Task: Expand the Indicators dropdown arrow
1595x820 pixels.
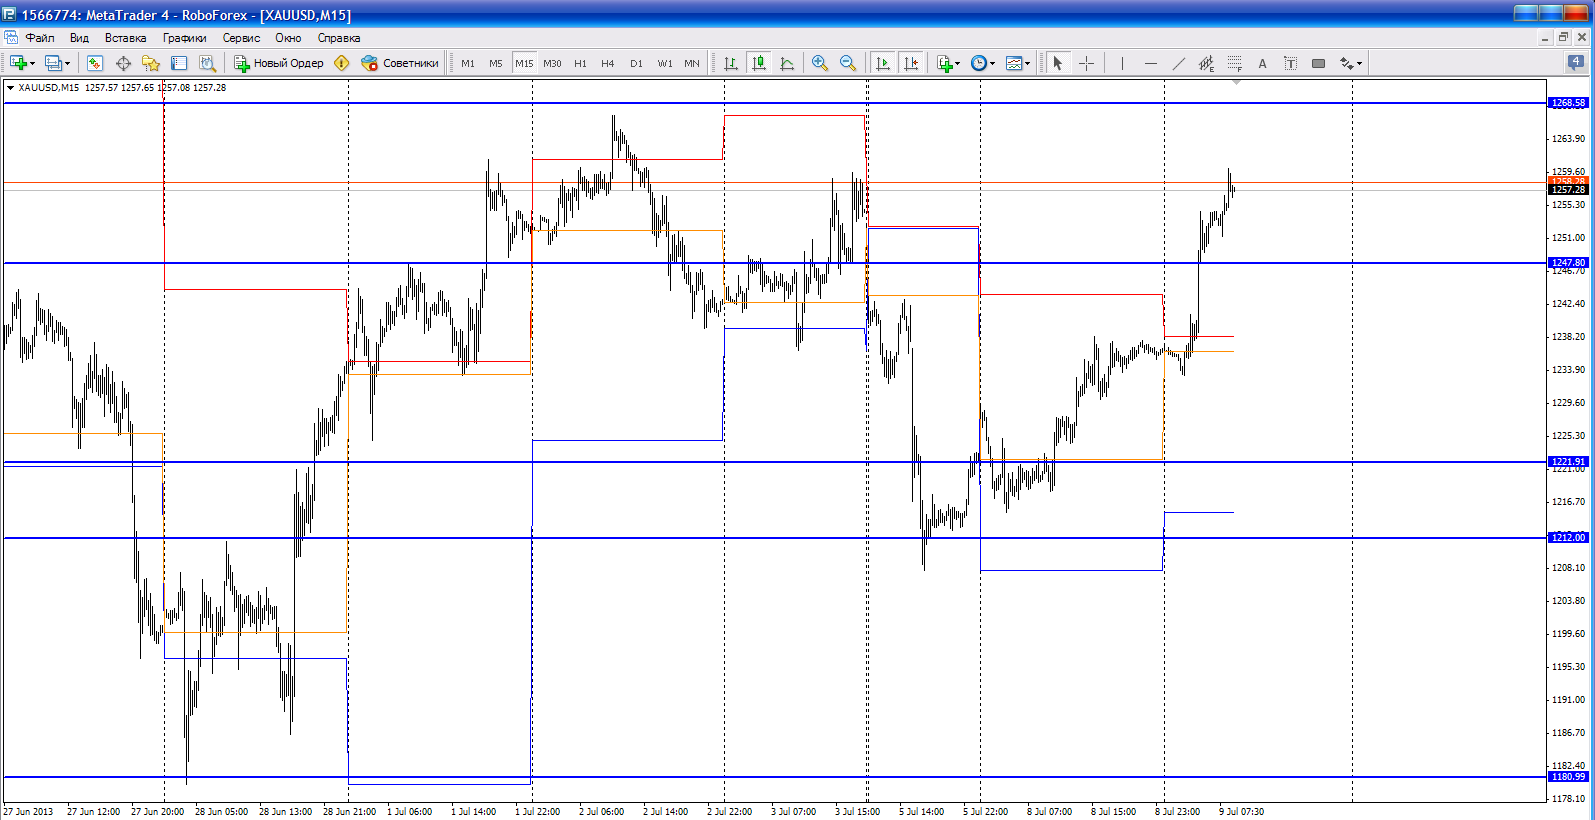Action: (958, 63)
